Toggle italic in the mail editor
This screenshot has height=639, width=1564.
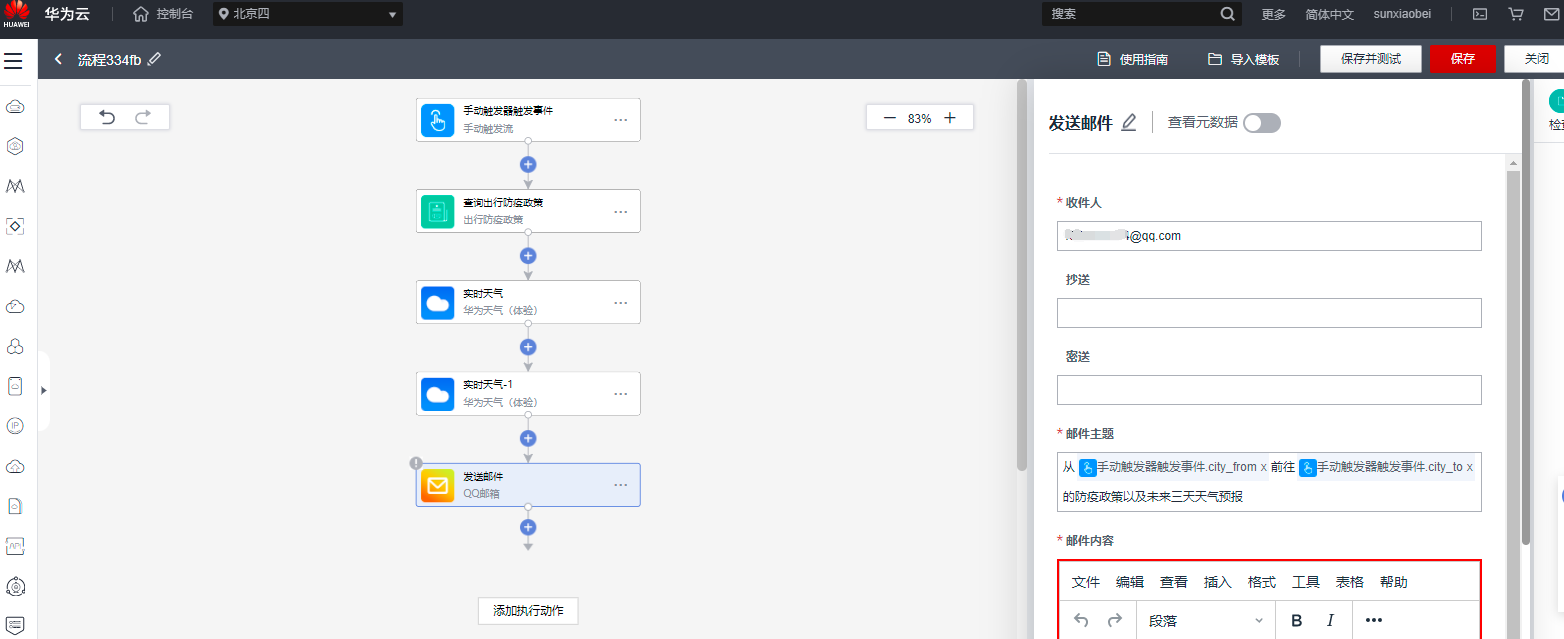click(1330, 620)
